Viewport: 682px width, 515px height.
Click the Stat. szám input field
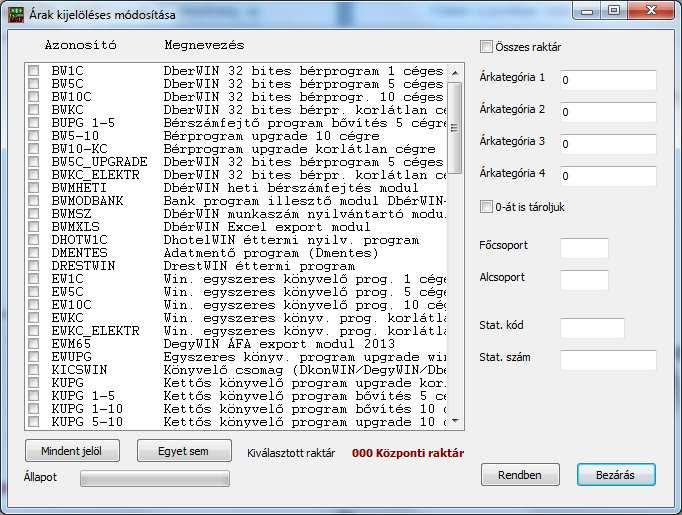point(608,360)
